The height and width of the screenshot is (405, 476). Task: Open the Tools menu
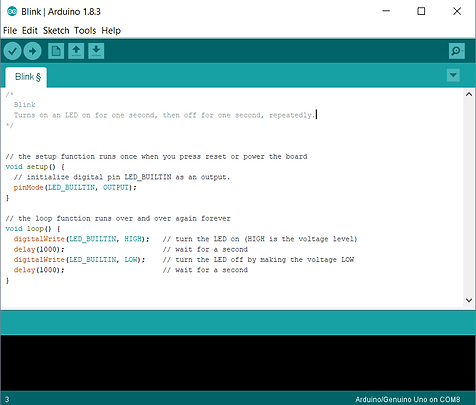pyautogui.click(x=85, y=31)
